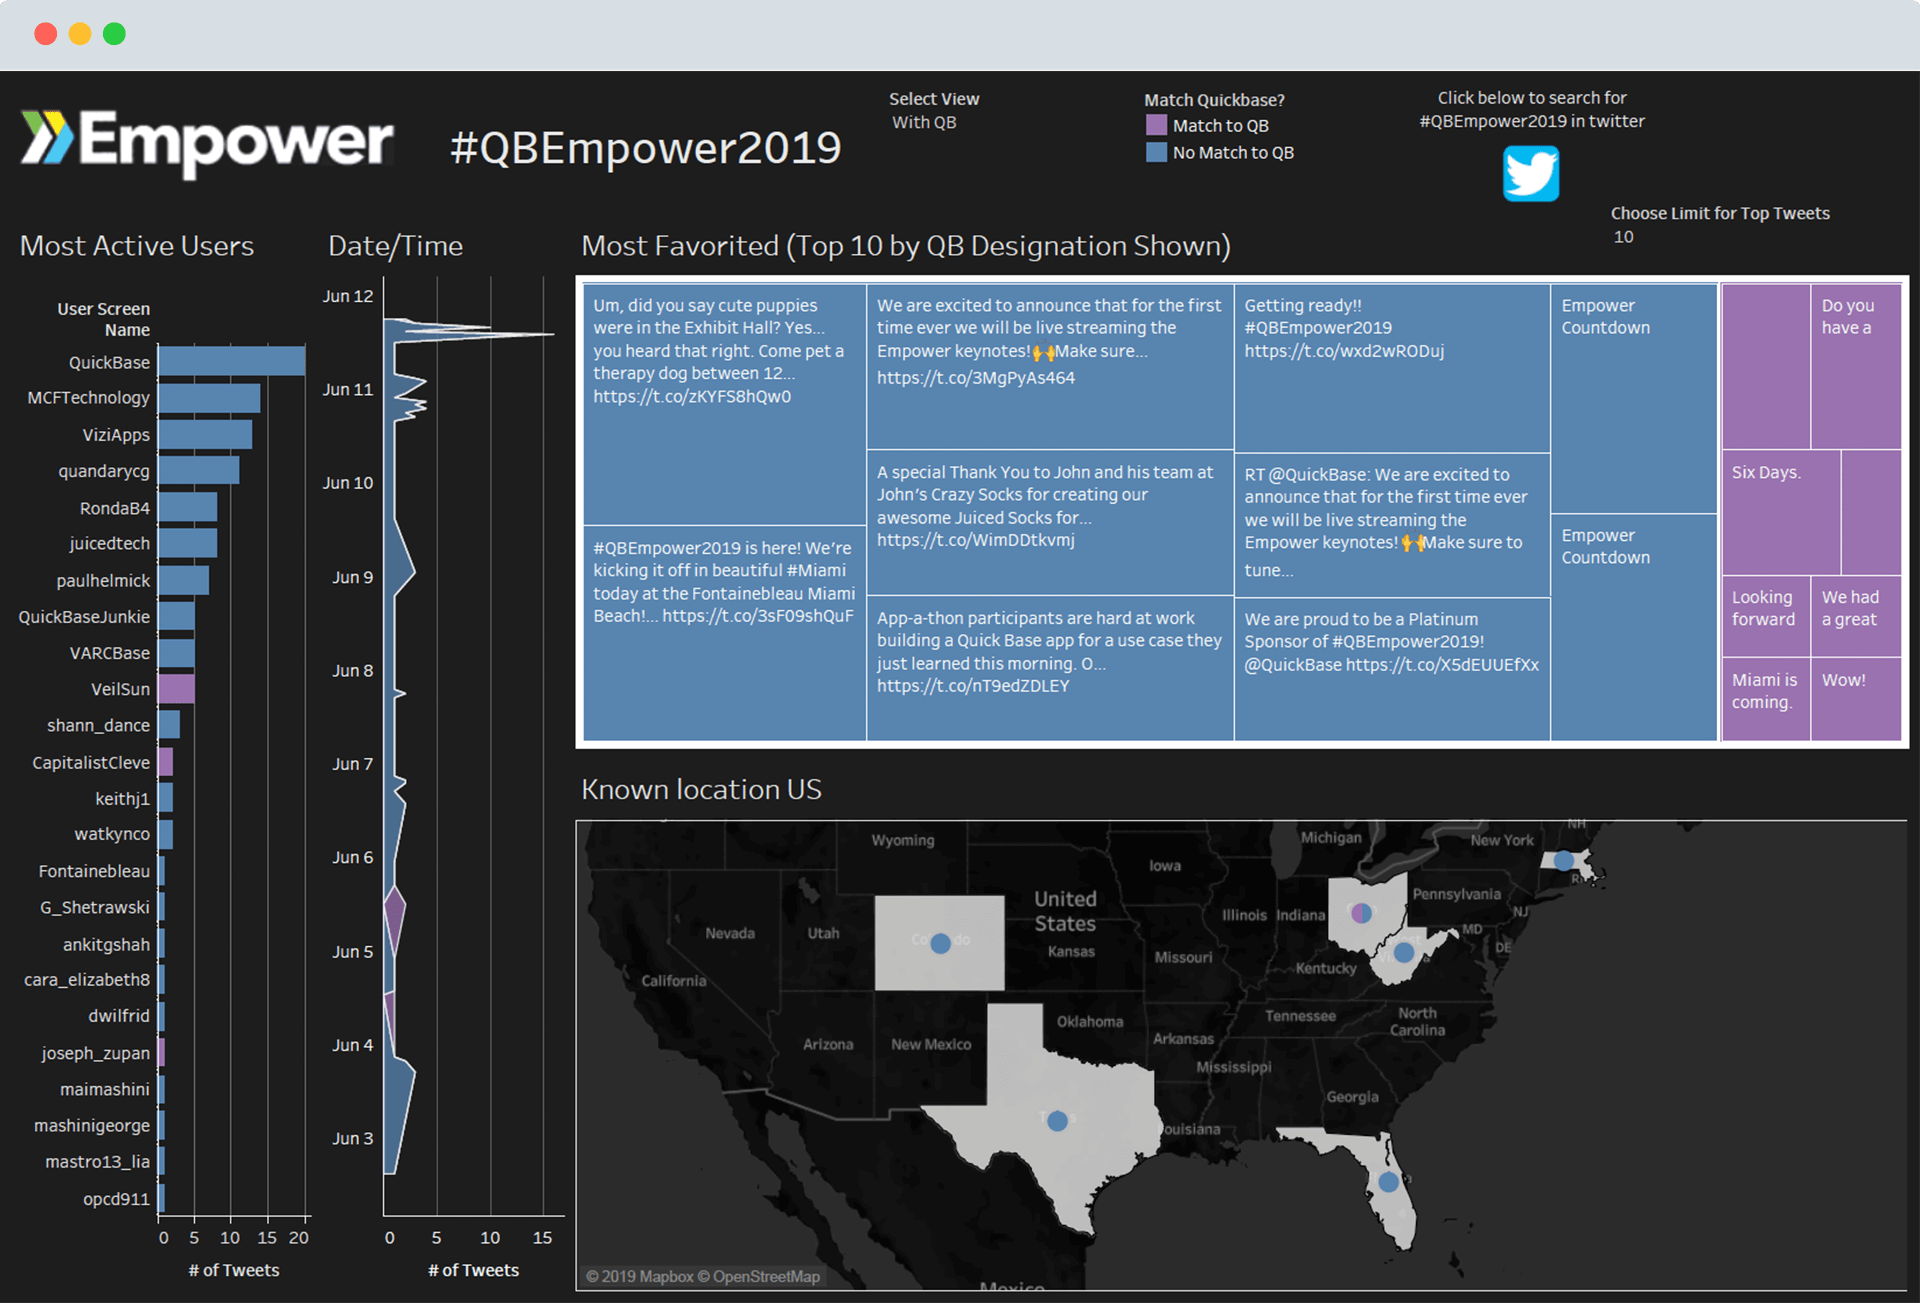Click the purple Six Days tile
1920x1303 pixels.
point(1781,512)
